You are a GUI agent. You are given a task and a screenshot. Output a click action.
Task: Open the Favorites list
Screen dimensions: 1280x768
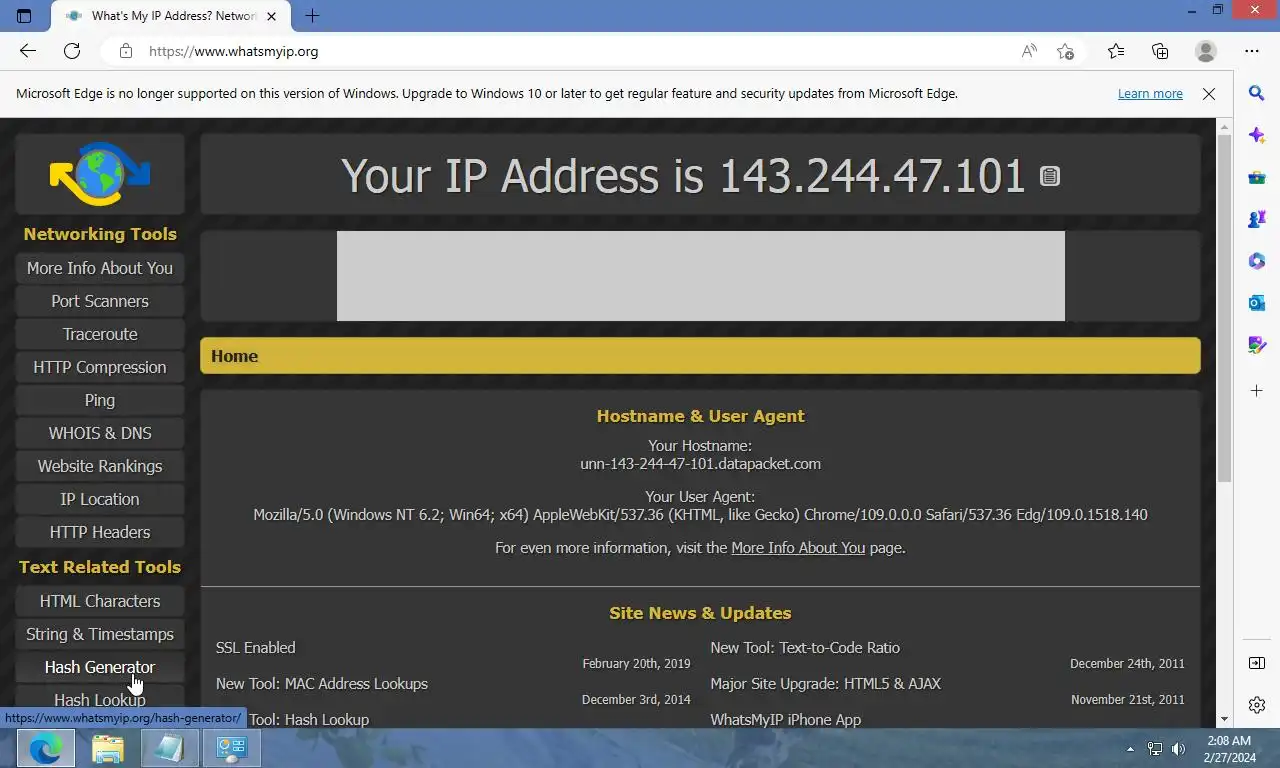(x=1116, y=51)
